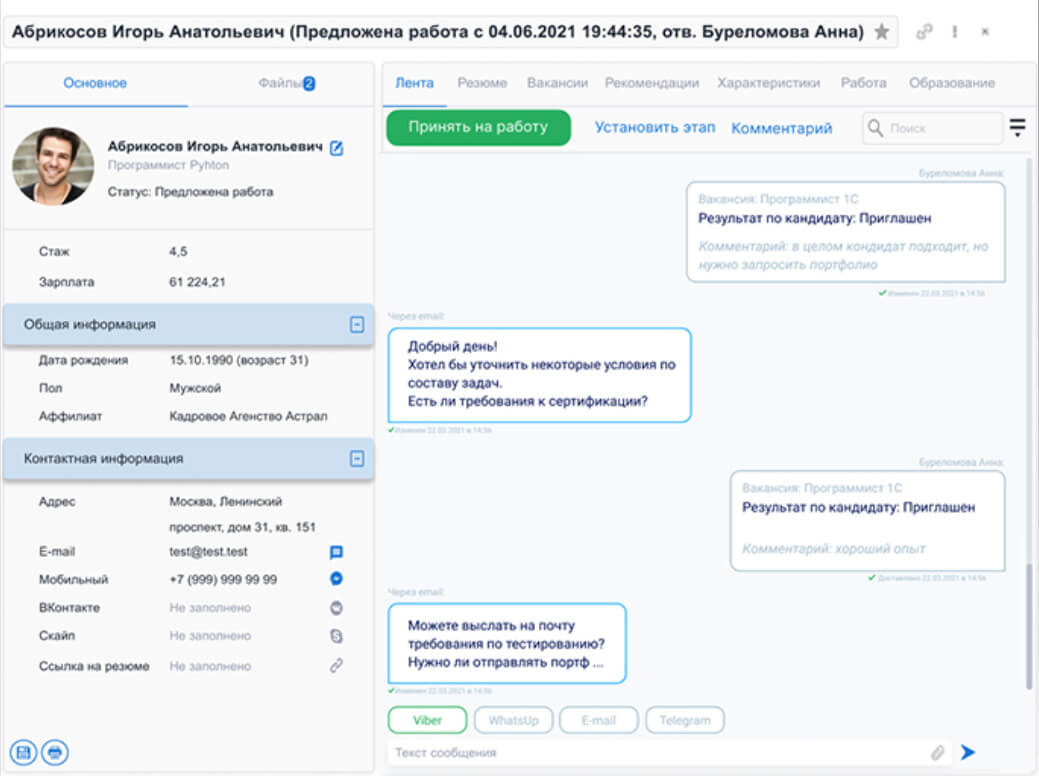The height and width of the screenshot is (776, 1039).
Task: Focus the Поиск search field
Action: point(932,128)
